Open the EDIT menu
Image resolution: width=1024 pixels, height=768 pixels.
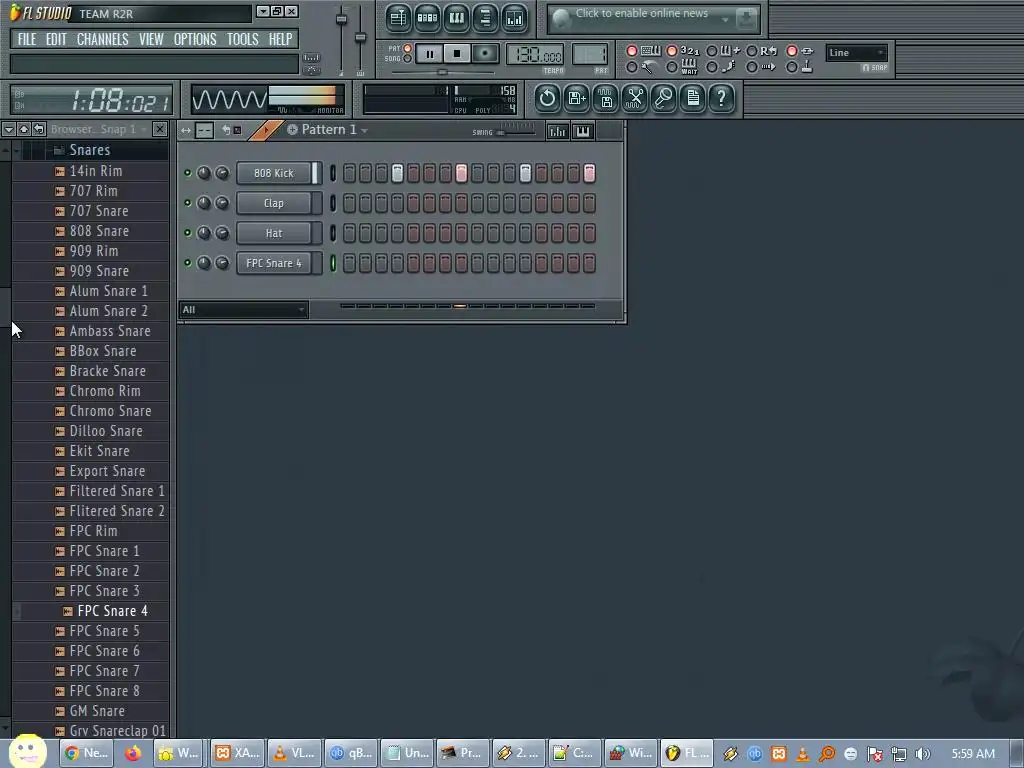(x=56, y=39)
